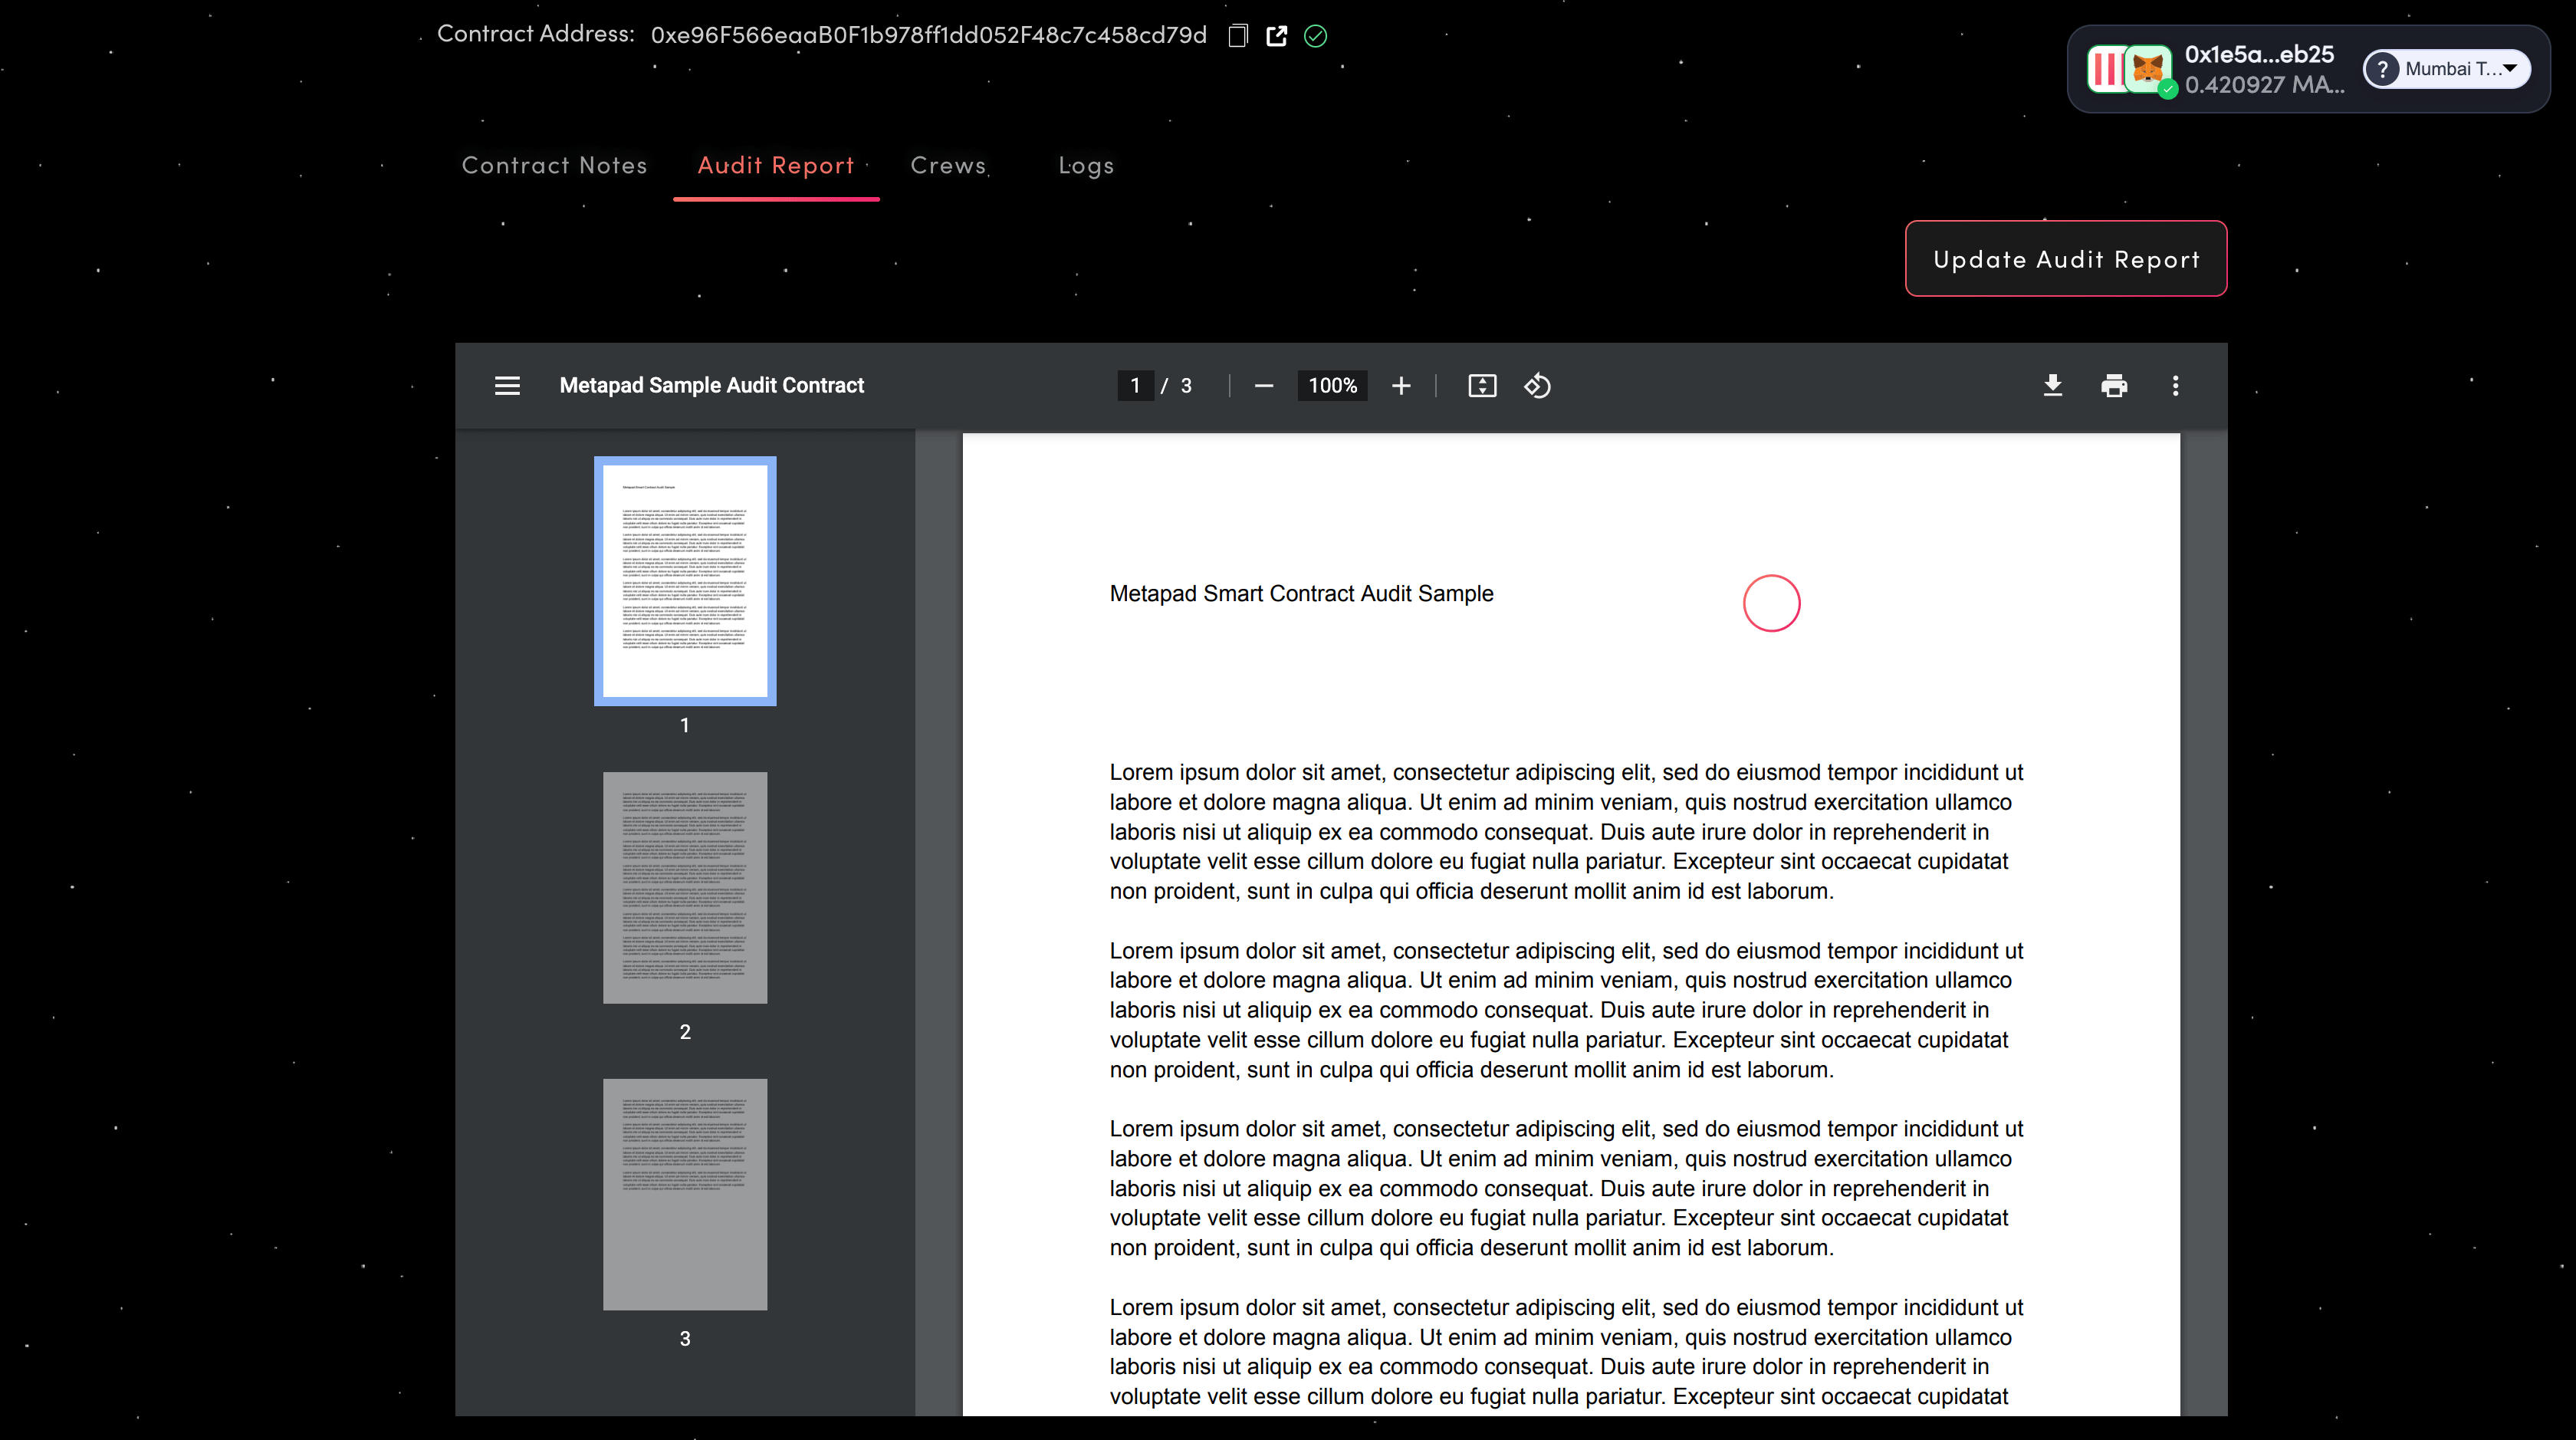Select the page 2 thumbnail
The width and height of the screenshot is (2576, 1440).
pyautogui.click(x=685, y=887)
